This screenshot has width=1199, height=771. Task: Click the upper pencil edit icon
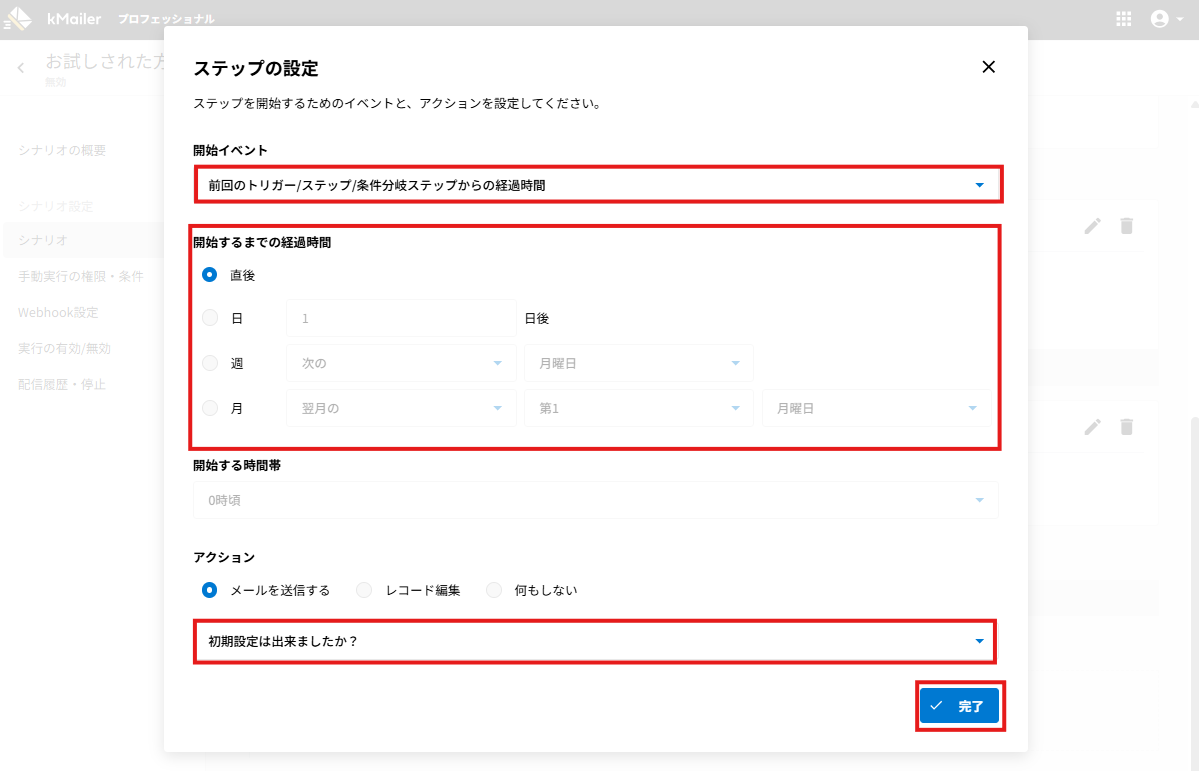tap(1093, 226)
